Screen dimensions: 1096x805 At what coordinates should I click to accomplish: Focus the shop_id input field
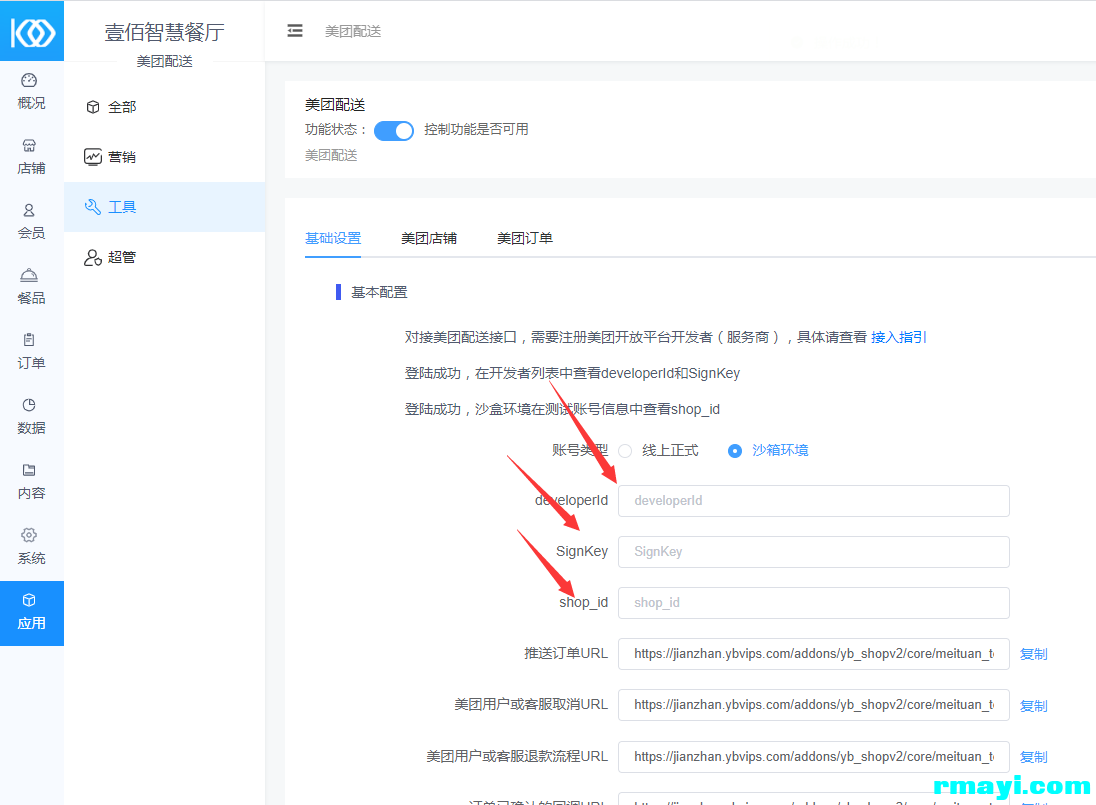click(x=814, y=603)
